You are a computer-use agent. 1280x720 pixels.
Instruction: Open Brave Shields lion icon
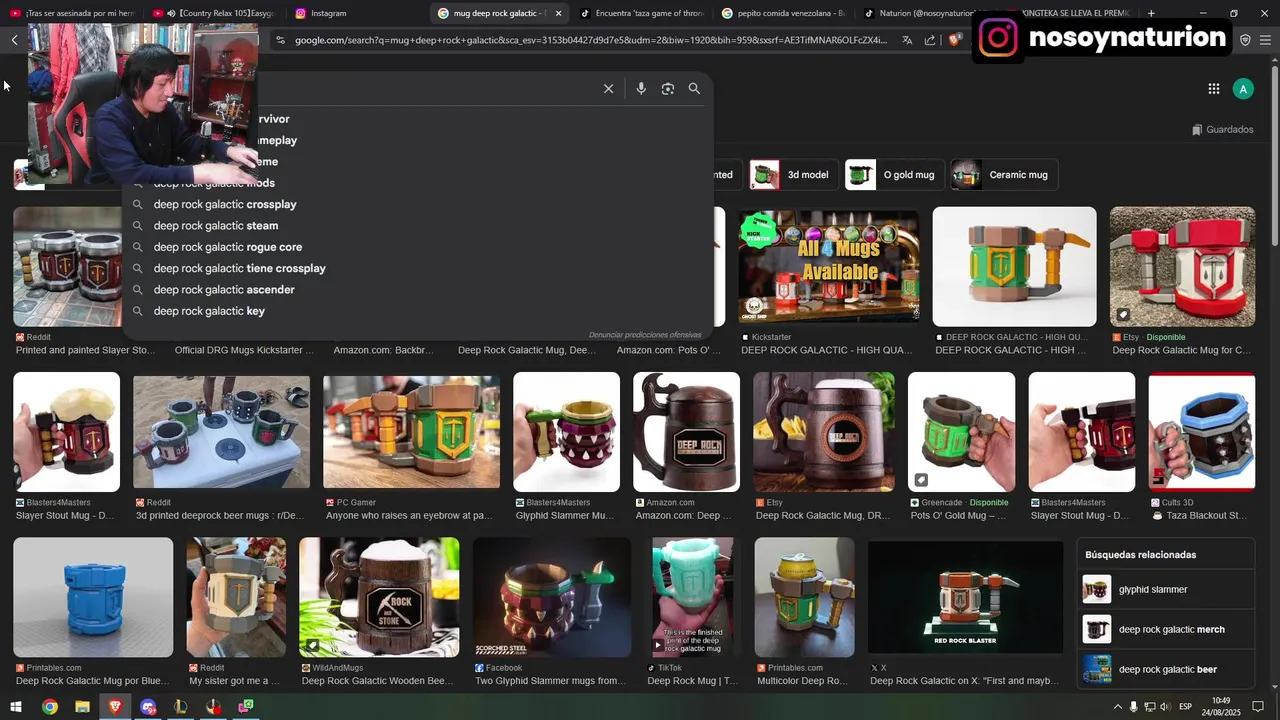[954, 40]
